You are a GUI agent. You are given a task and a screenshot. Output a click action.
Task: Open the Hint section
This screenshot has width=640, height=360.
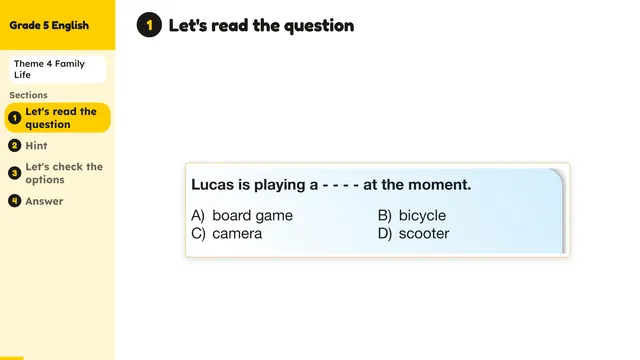point(36,146)
